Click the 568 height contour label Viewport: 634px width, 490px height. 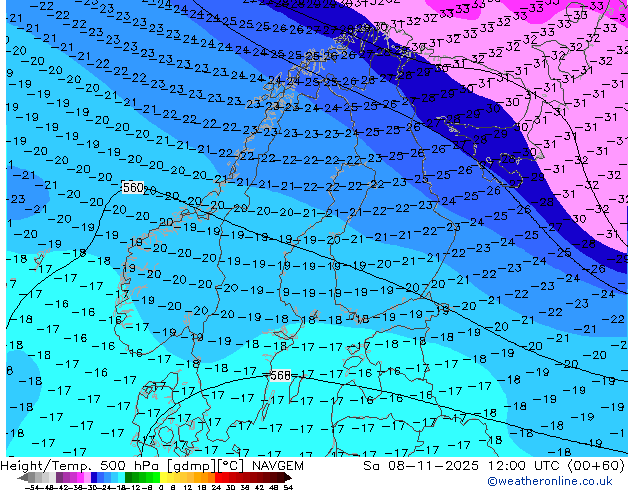click(280, 376)
